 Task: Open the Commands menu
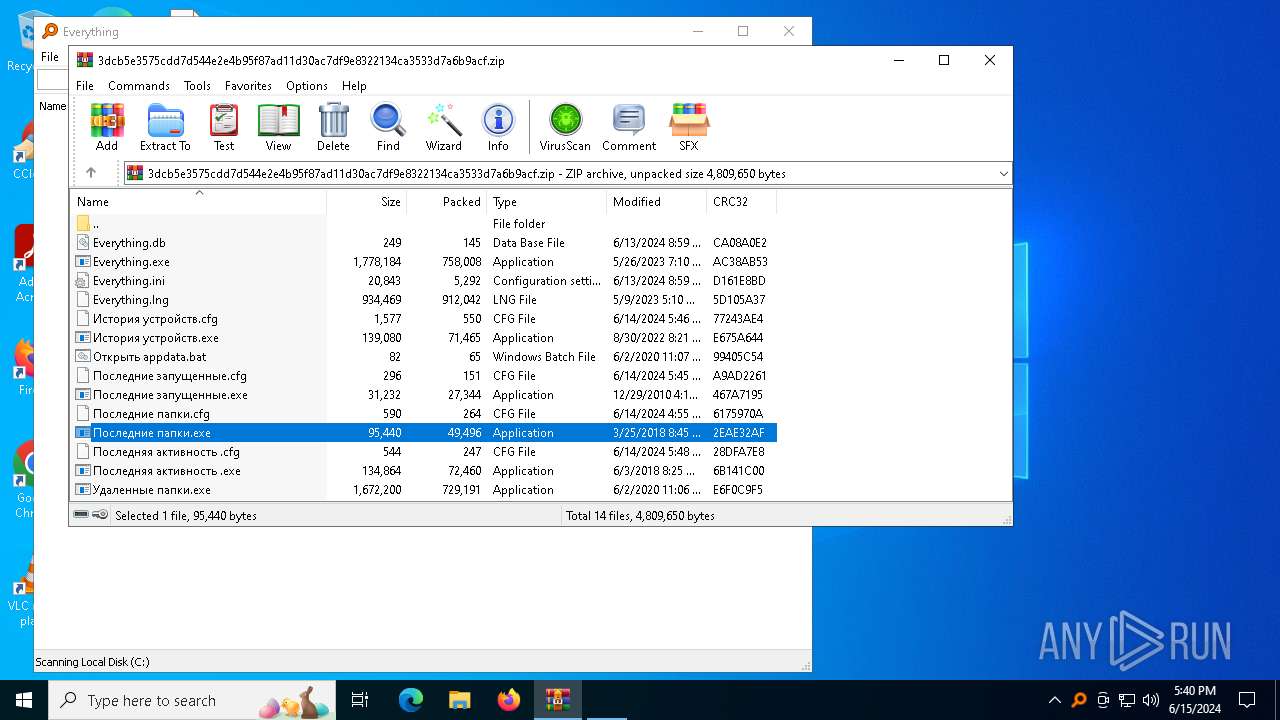139,86
